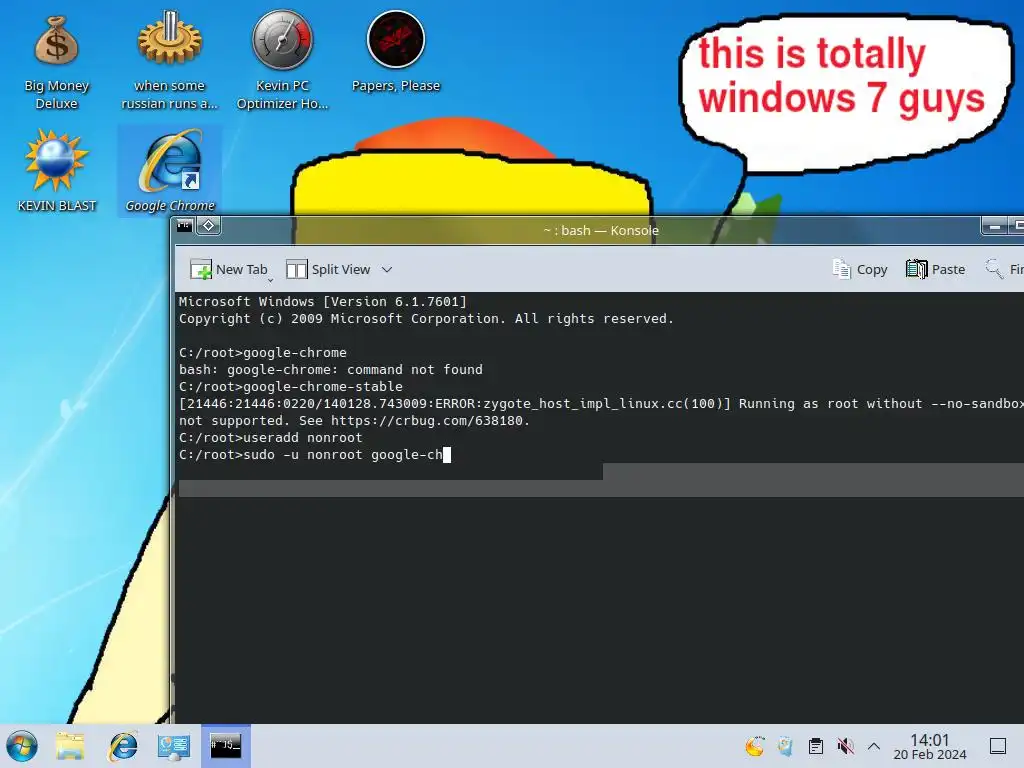Screen dimensions: 1024x768
Task: Click the Konsole terminal taskbar entry
Action: click(x=225, y=746)
